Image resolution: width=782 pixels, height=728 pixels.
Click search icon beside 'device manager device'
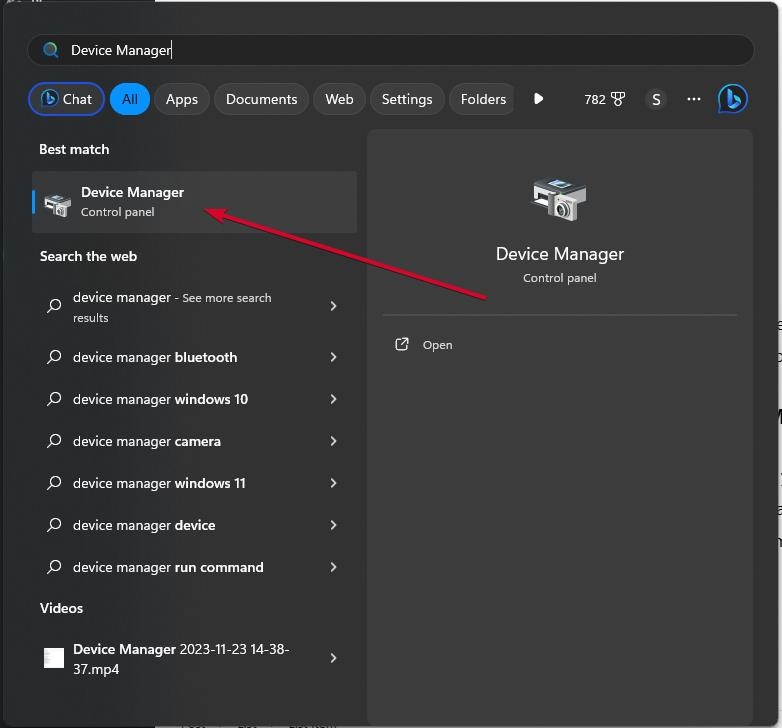[54, 525]
